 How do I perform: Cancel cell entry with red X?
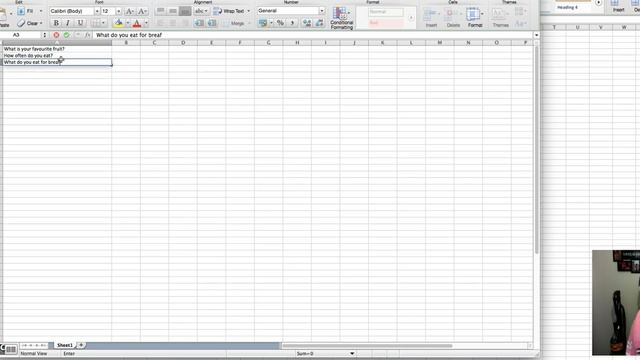point(56,35)
